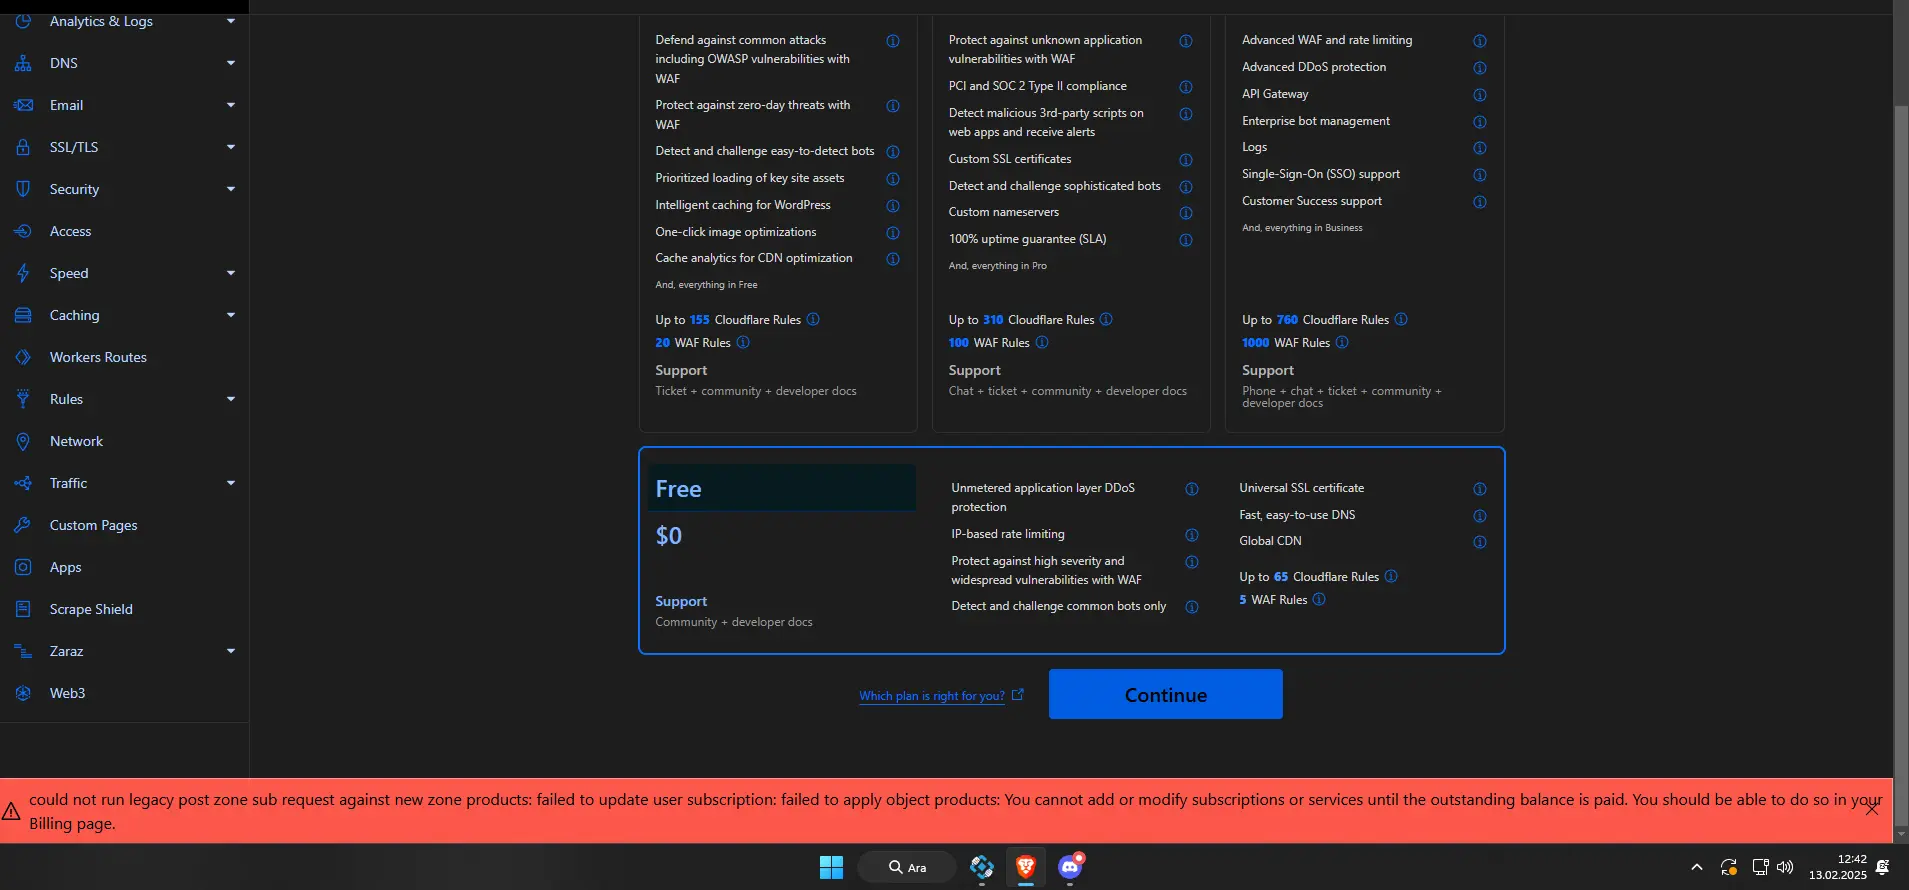Click the Security shield icon
Image resolution: width=1909 pixels, height=890 pixels.
pyautogui.click(x=23, y=189)
